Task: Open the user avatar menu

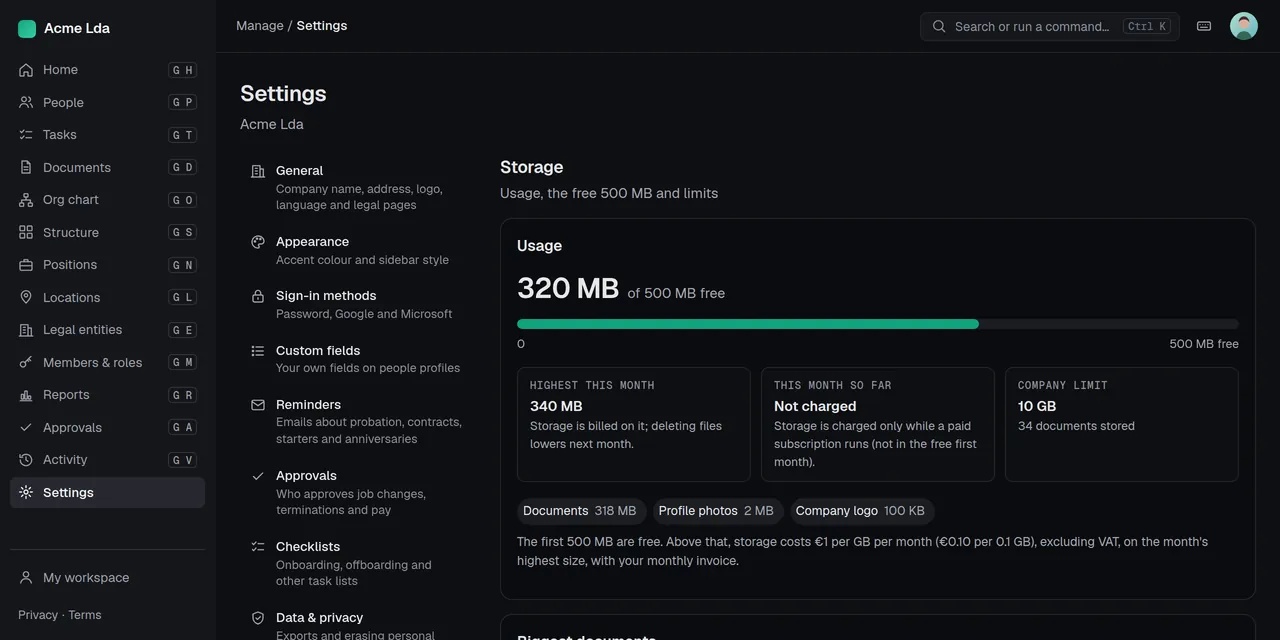Action: coord(1244,26)
